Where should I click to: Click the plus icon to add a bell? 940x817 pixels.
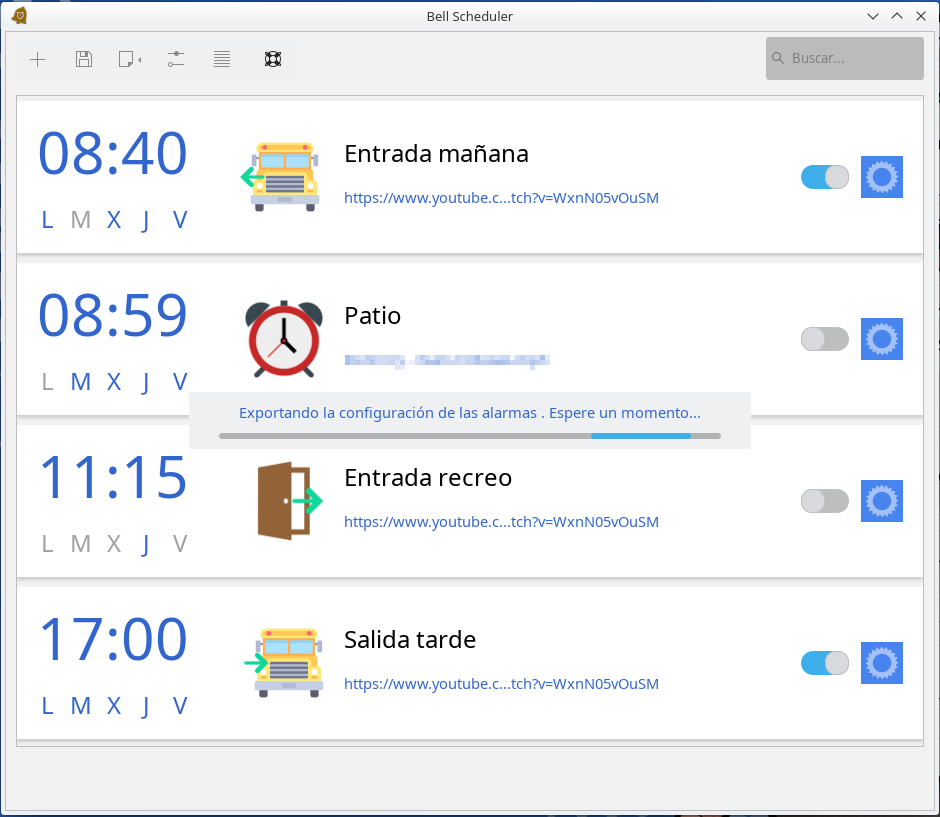[38, 59]
